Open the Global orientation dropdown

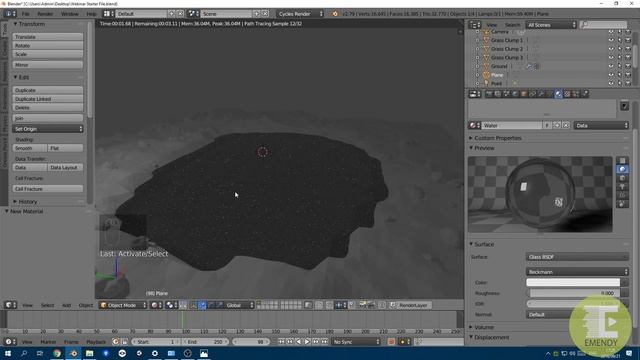240,305
